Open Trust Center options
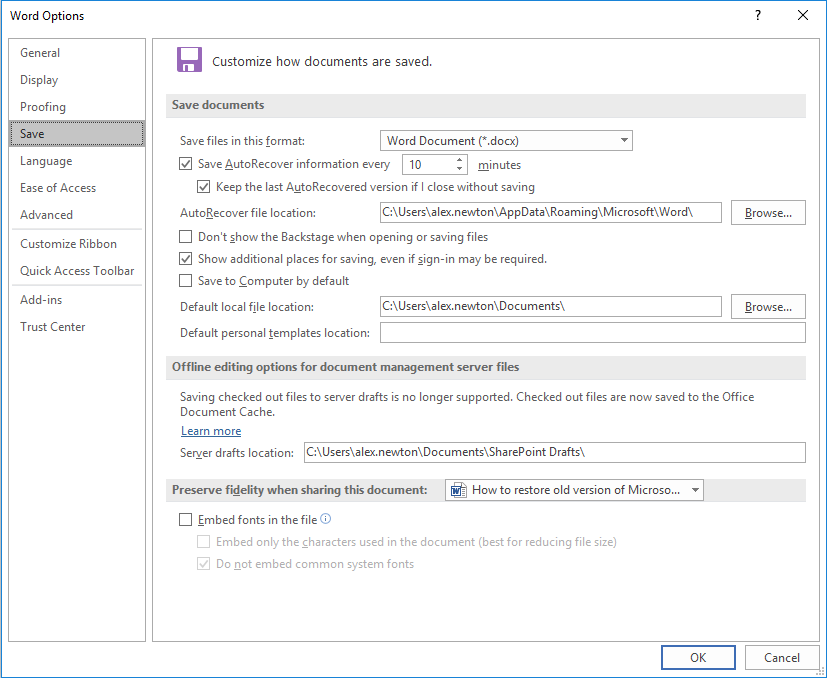This screenshot has width=827, height=678. tap(77, 327)
